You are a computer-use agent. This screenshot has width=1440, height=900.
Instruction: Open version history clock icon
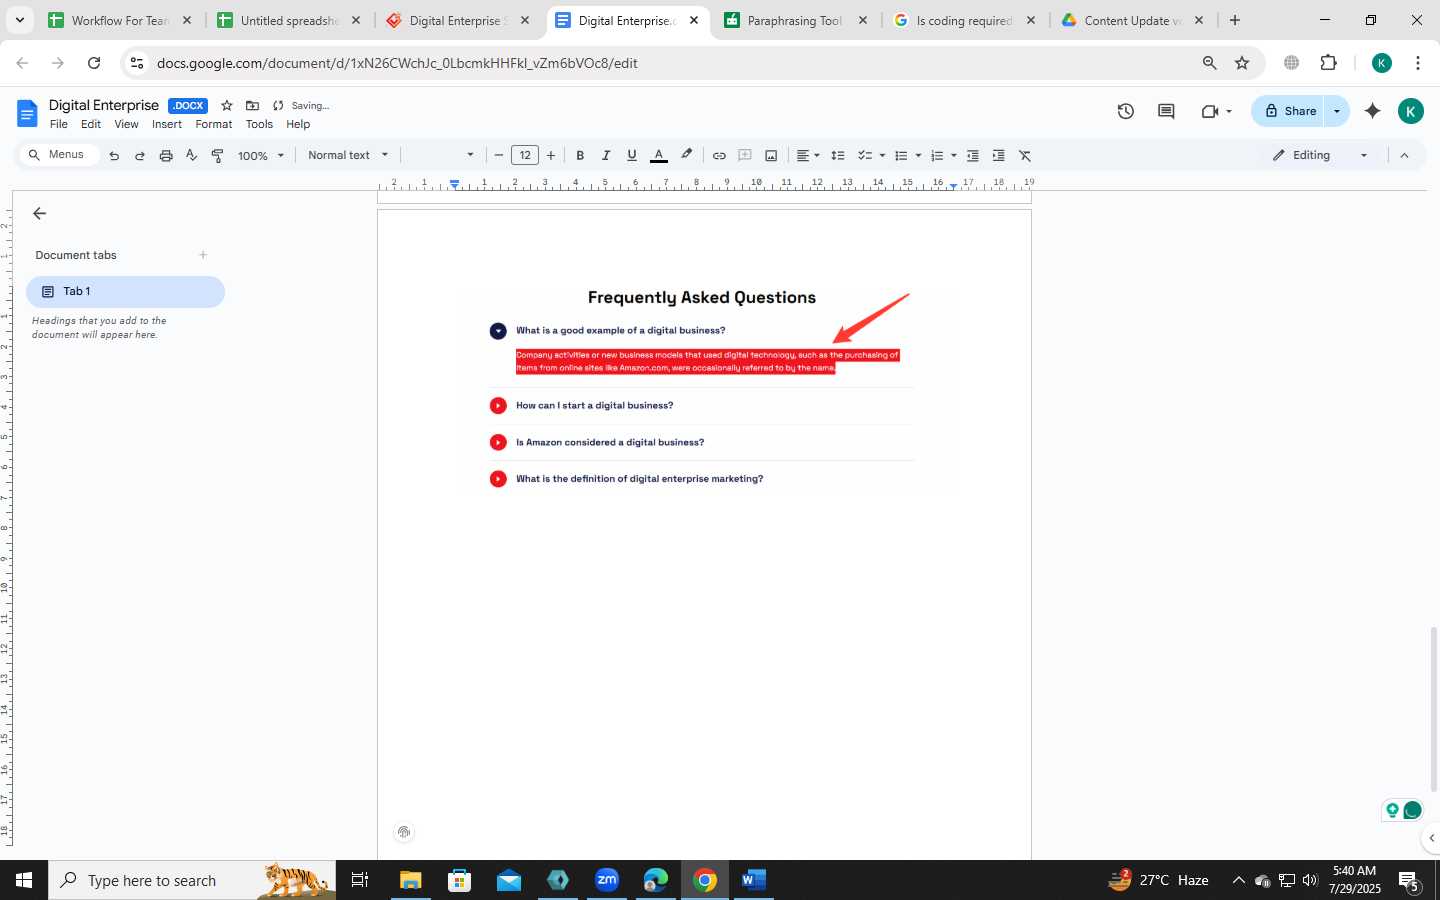1126,112
